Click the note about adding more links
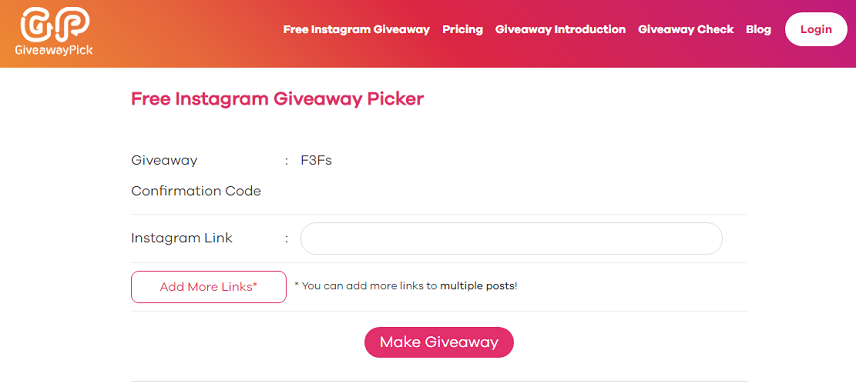 (x=406, y=286)
